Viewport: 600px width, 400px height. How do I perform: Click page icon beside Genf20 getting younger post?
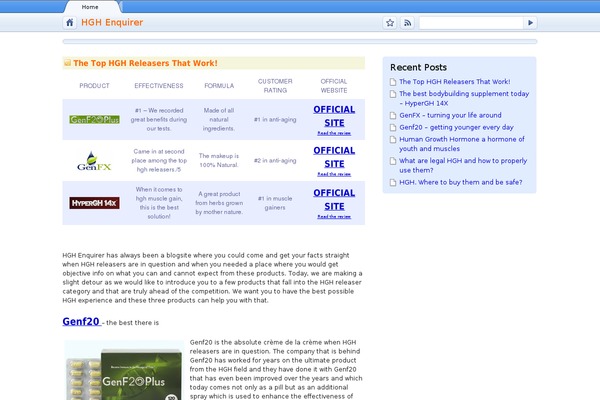tap(393, 127)
